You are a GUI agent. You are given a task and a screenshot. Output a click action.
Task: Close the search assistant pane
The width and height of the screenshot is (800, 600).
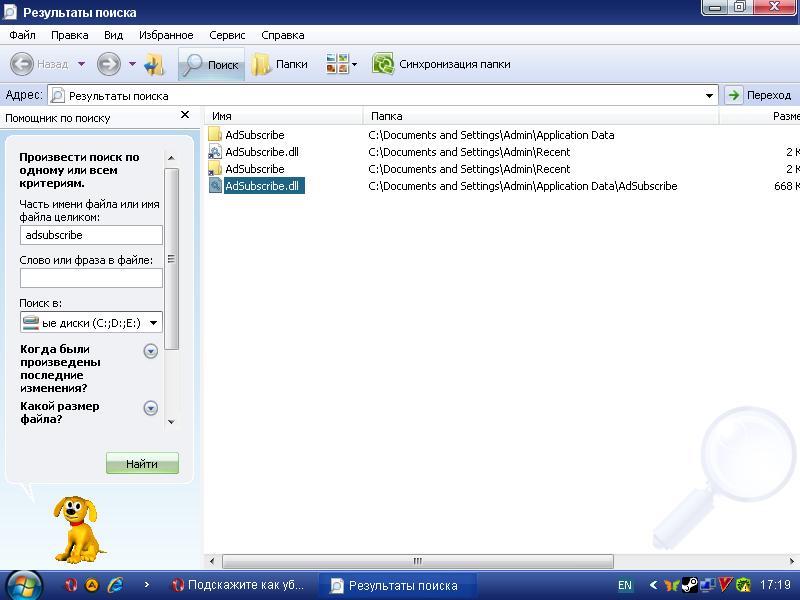[x=185, y=116]
